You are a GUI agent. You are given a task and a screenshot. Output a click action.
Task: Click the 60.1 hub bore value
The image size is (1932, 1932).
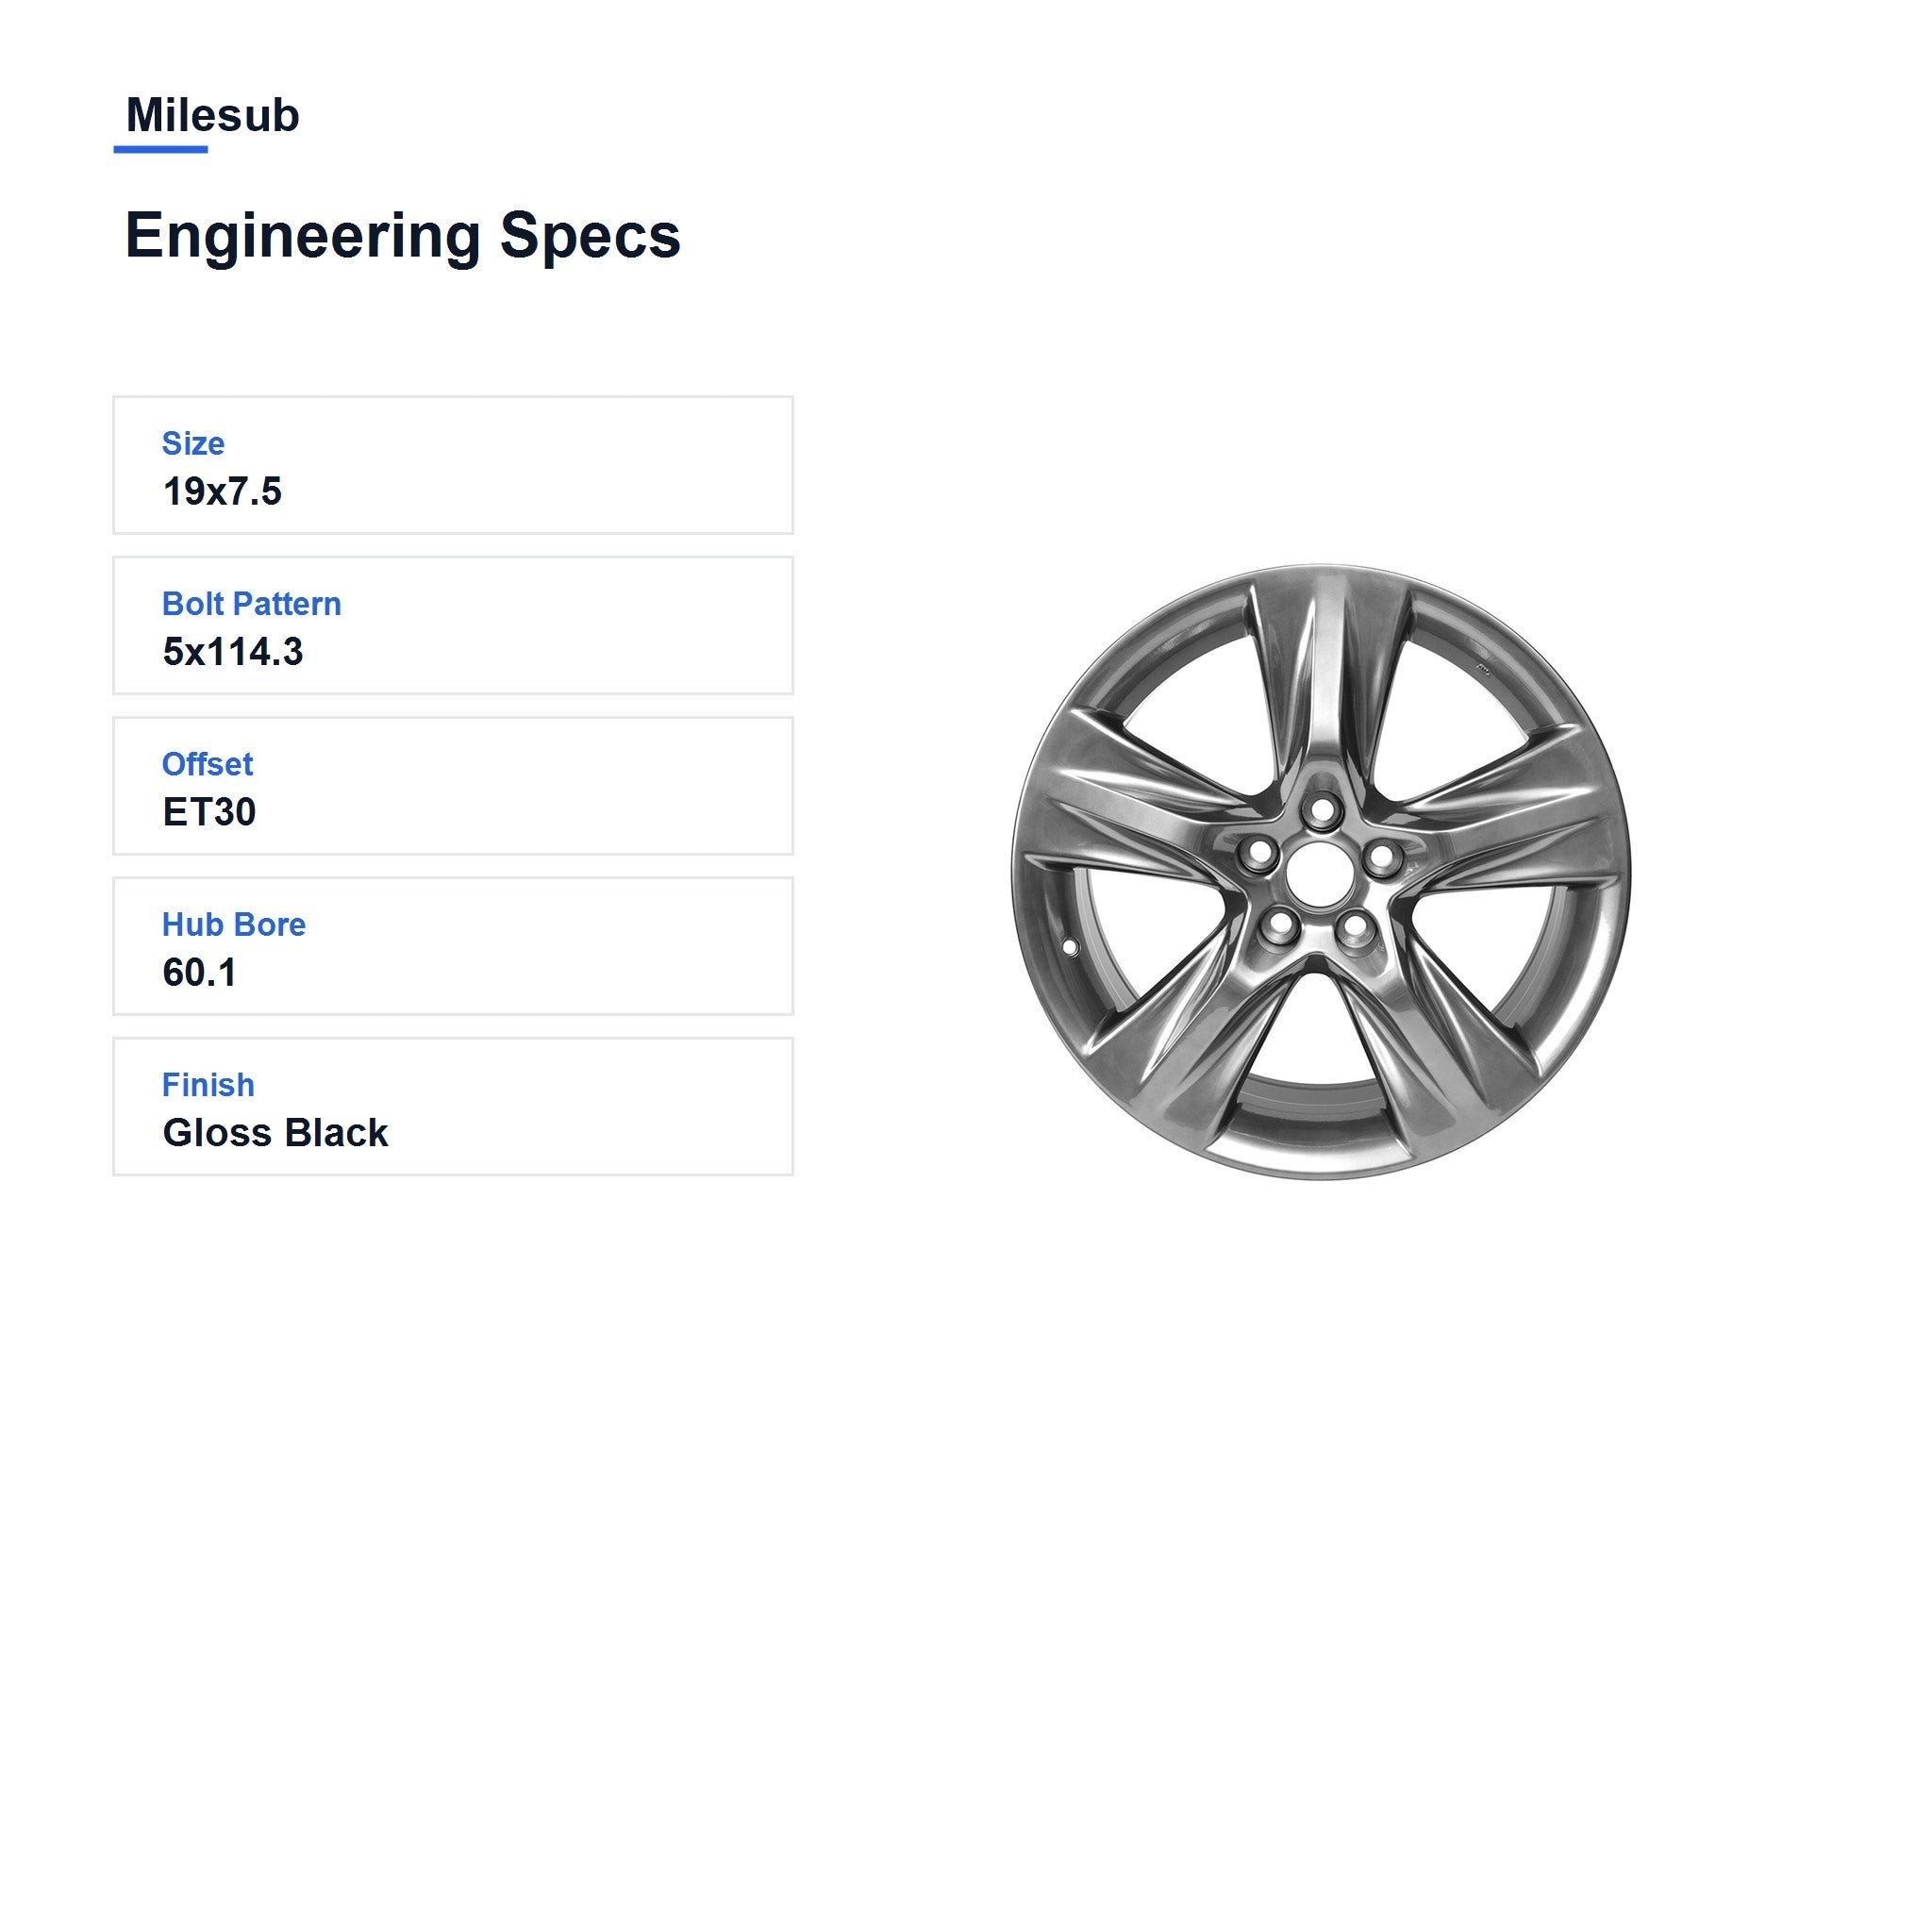pyautogui.click(x=199, y=972)
